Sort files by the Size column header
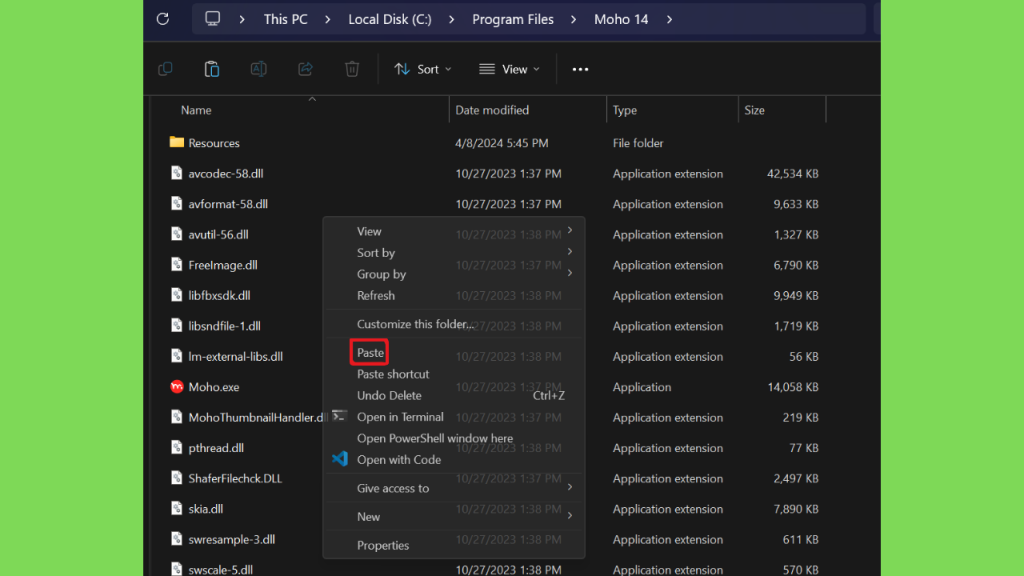 click(754, 110)
